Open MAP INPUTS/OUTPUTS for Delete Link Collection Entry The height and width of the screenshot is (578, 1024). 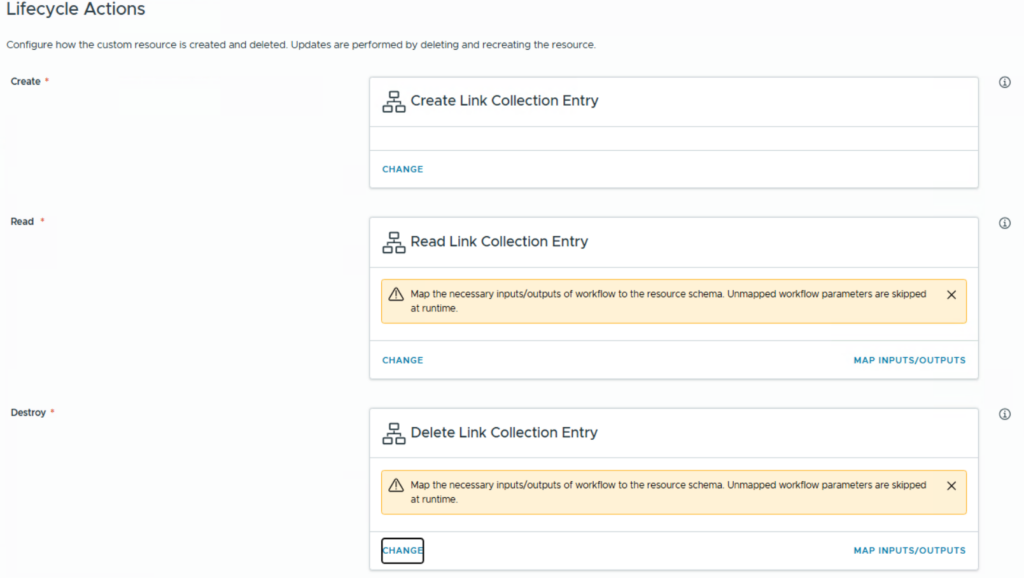(909, 550)
